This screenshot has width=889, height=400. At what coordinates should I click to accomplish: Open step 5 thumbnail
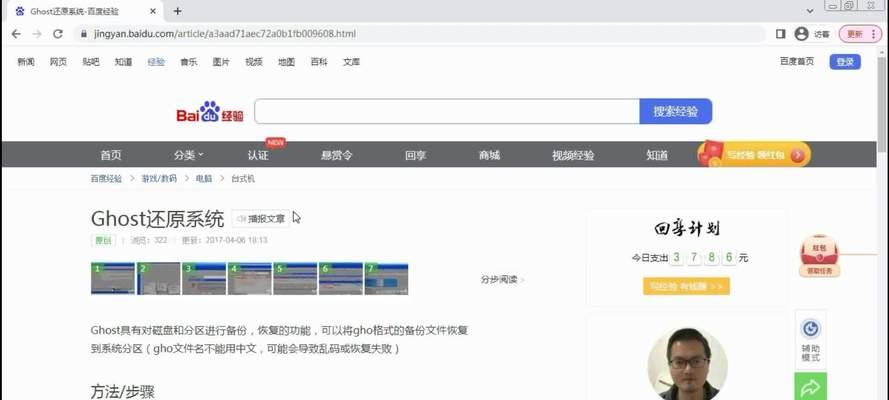pyautogui.click(x=295, y=279)
